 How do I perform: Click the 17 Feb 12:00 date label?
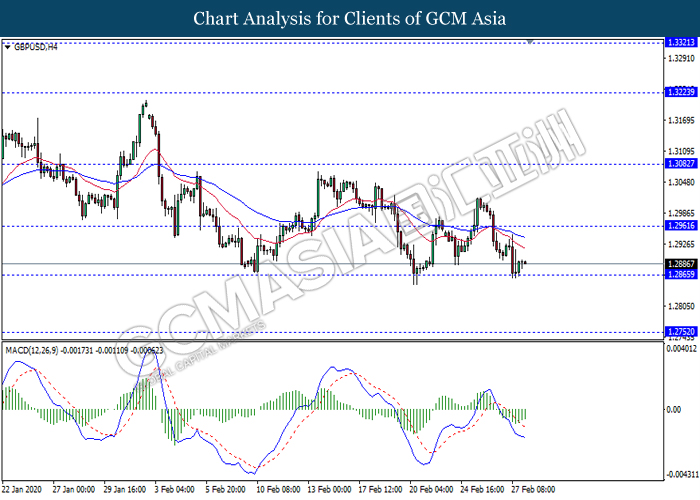pos(380,489)
